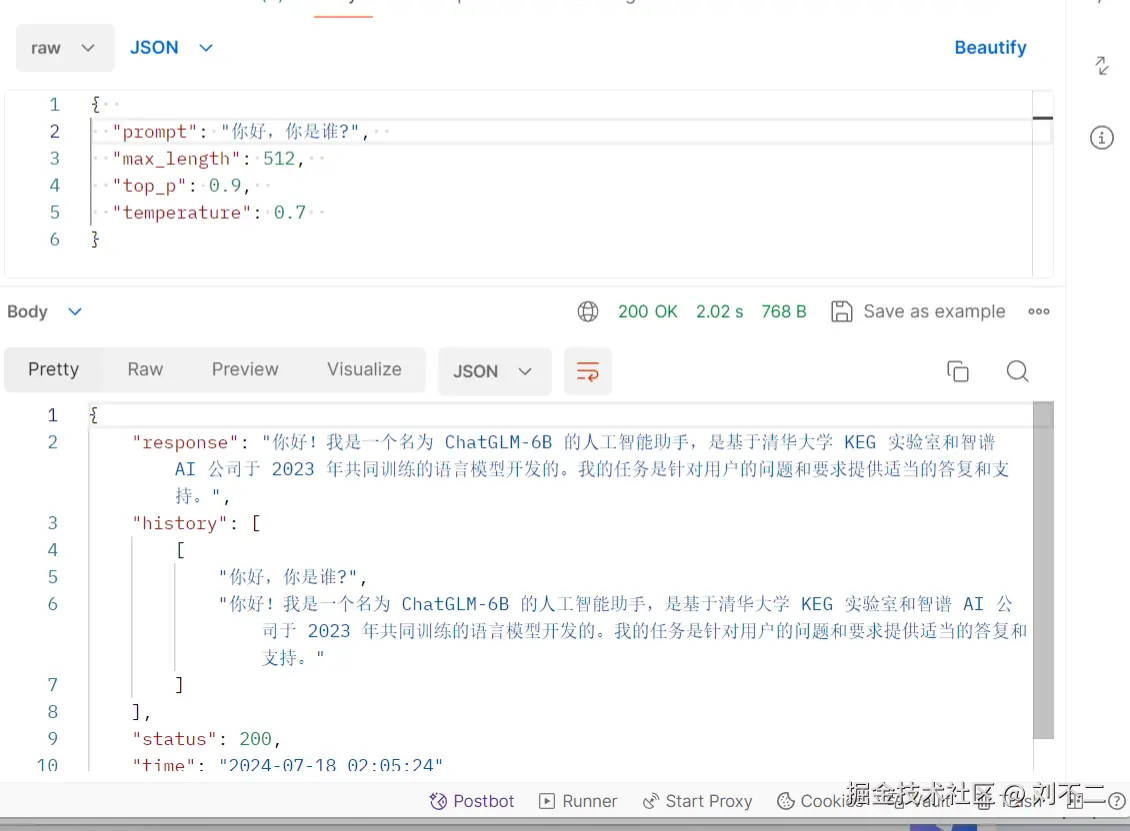The image size is (1130, 831).
Task: Click the response pane vertical scrollbar
Action: click(1043, 569)
